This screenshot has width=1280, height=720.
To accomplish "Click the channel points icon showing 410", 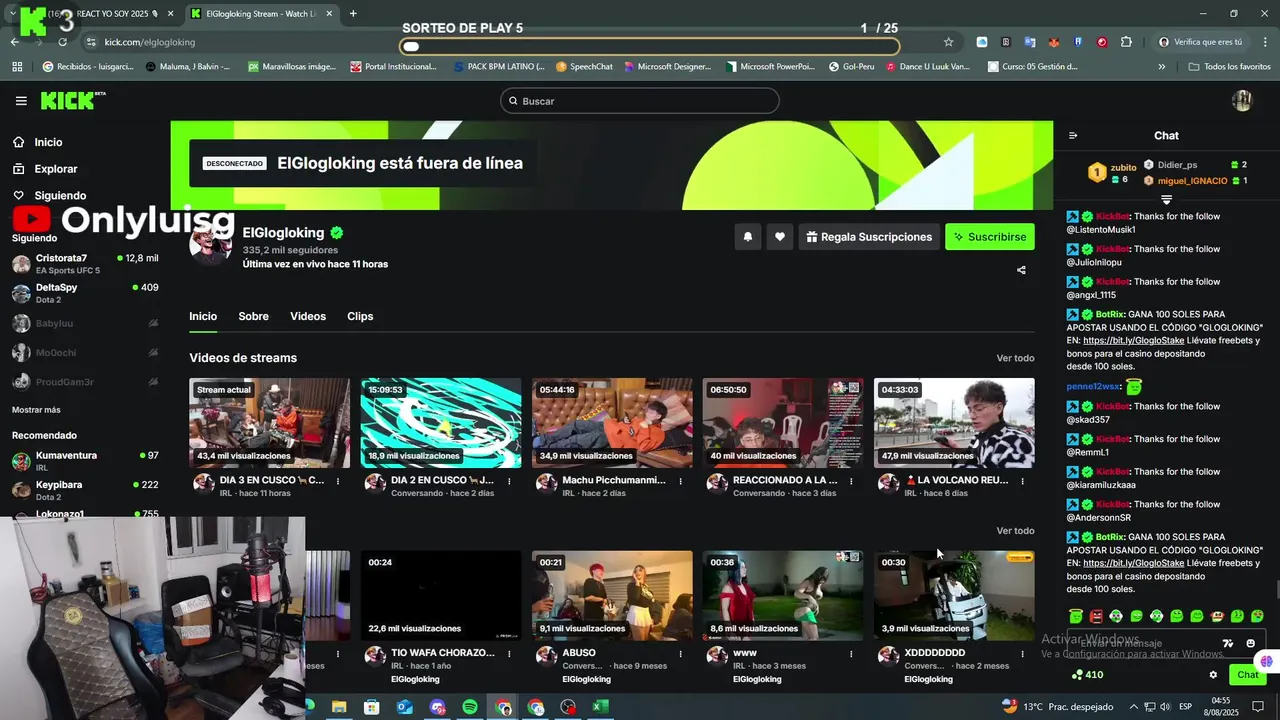I will pyautogui.click(x=1087, y=675).
